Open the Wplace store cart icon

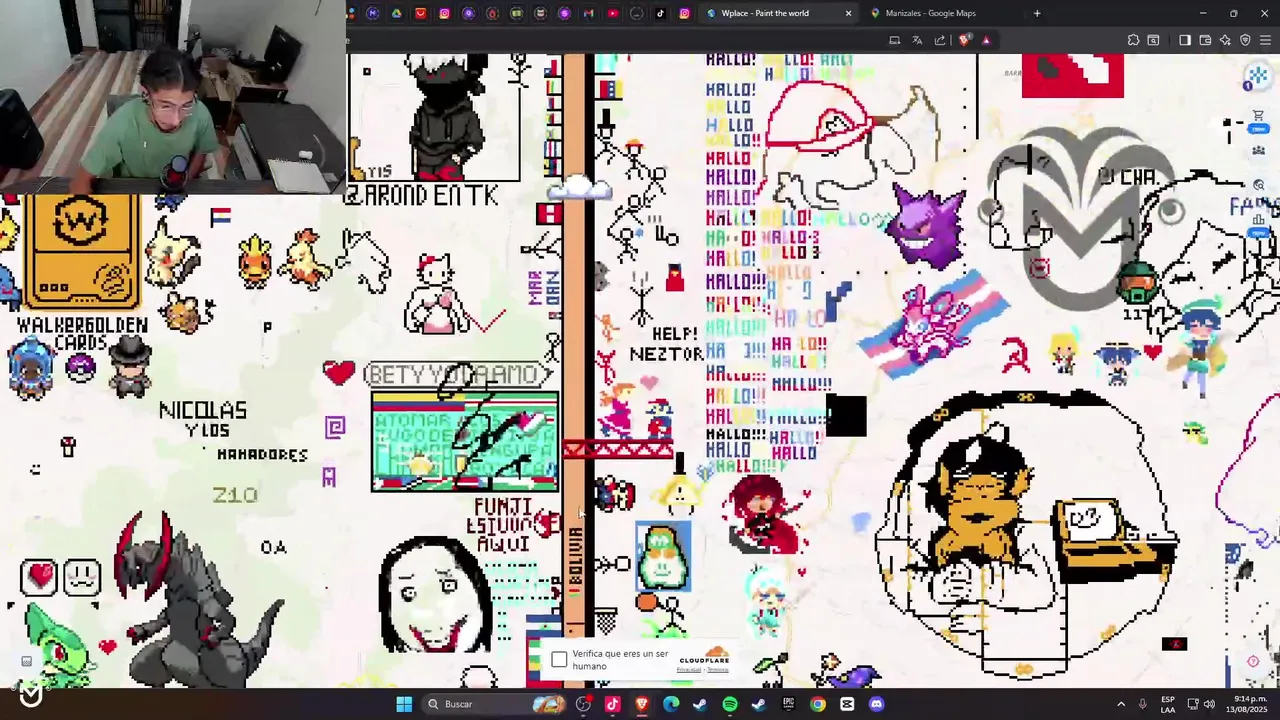coord(1258,115)
